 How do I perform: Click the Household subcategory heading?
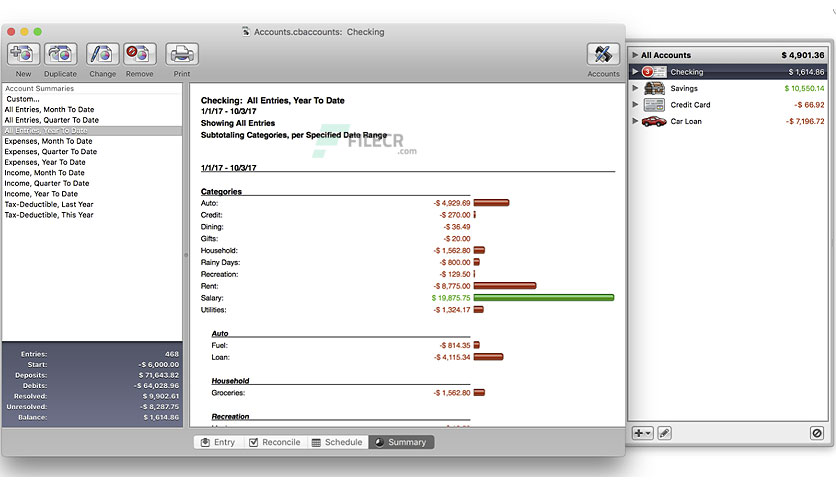tap(230, 381)
